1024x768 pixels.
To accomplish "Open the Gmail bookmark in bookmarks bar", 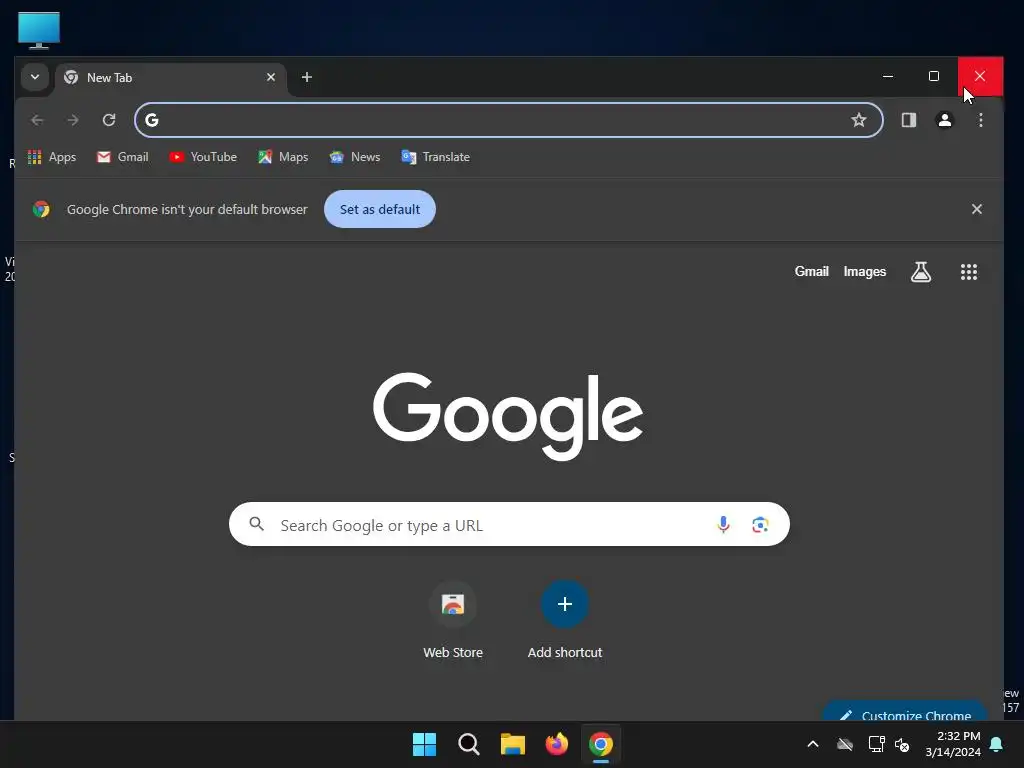I will 123,157.
